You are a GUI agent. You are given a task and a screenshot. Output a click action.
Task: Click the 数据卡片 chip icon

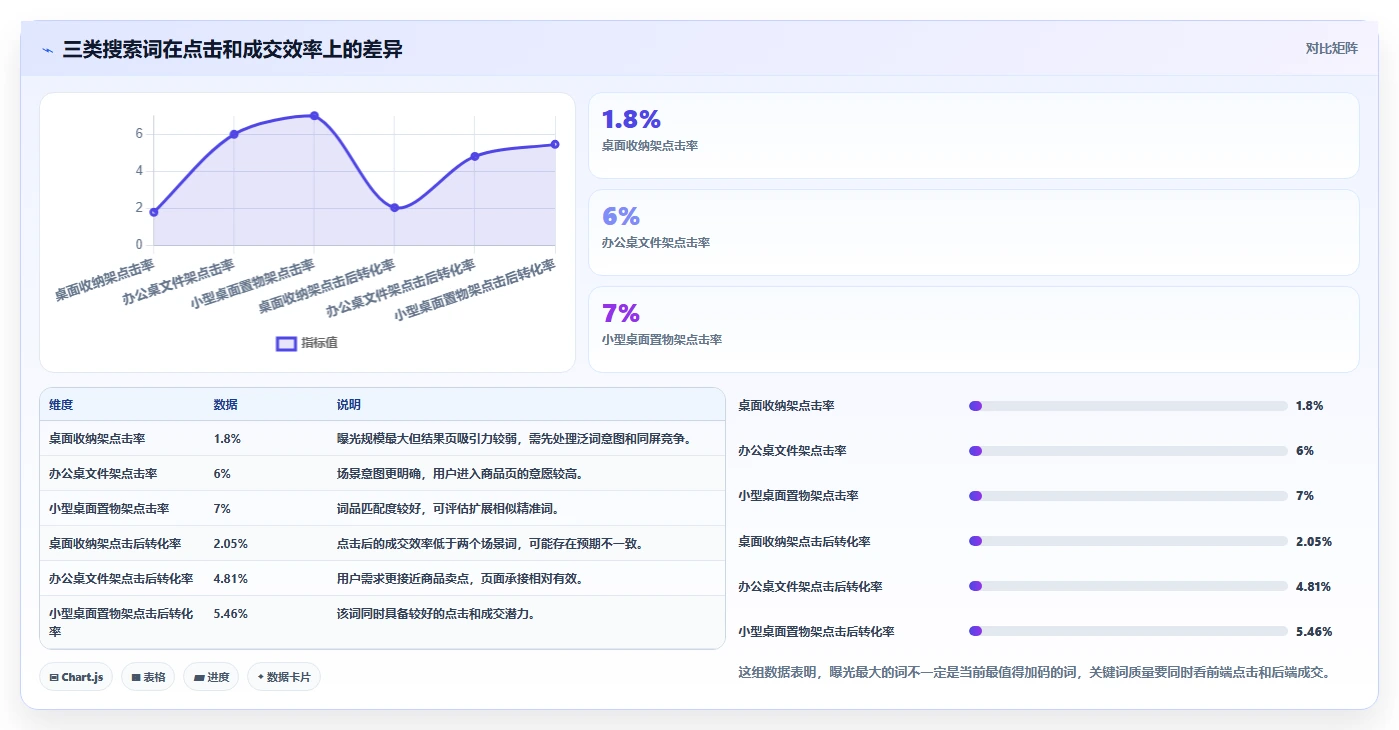coord(260,677)
